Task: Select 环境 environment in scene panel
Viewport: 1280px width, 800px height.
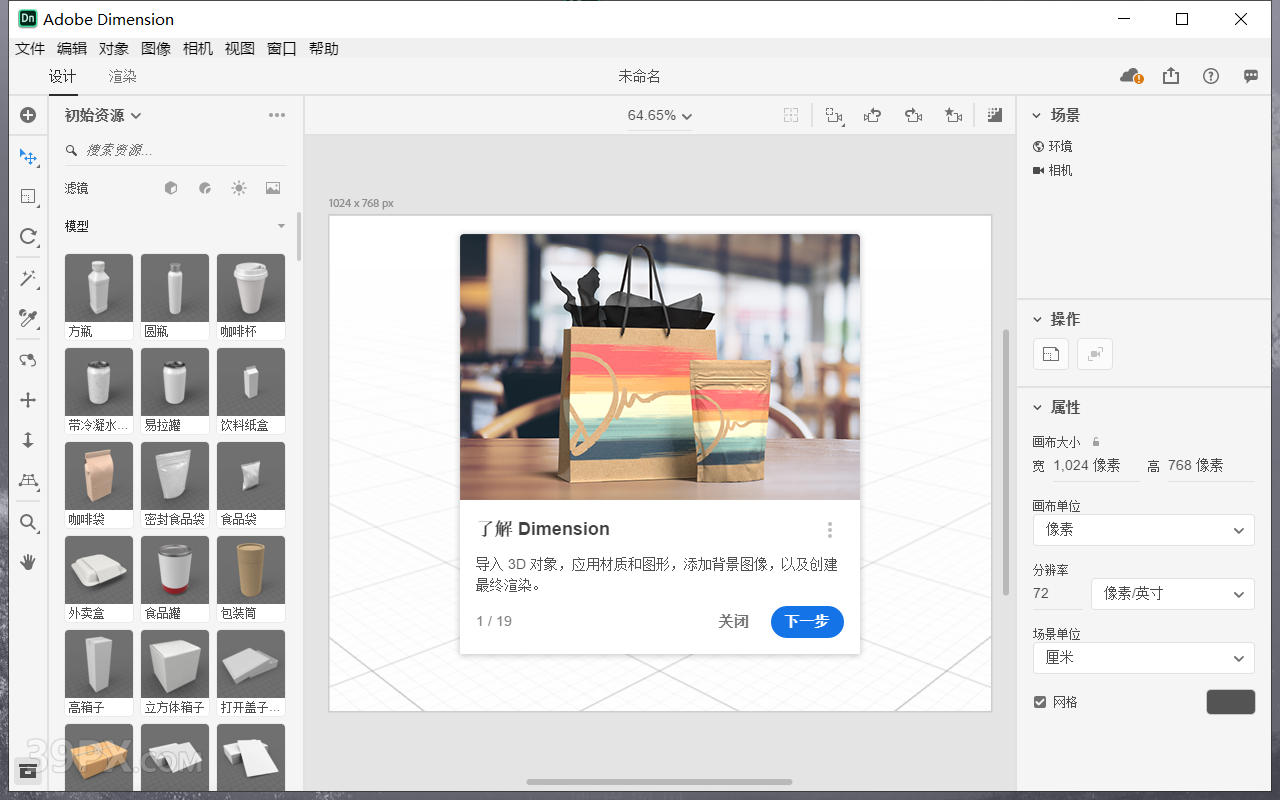Action: pos(1053,146)
